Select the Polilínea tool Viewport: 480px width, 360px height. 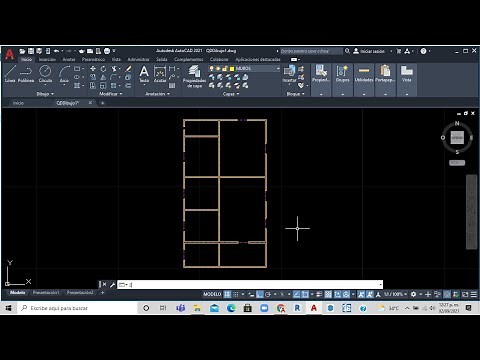[x=26, y=74]
